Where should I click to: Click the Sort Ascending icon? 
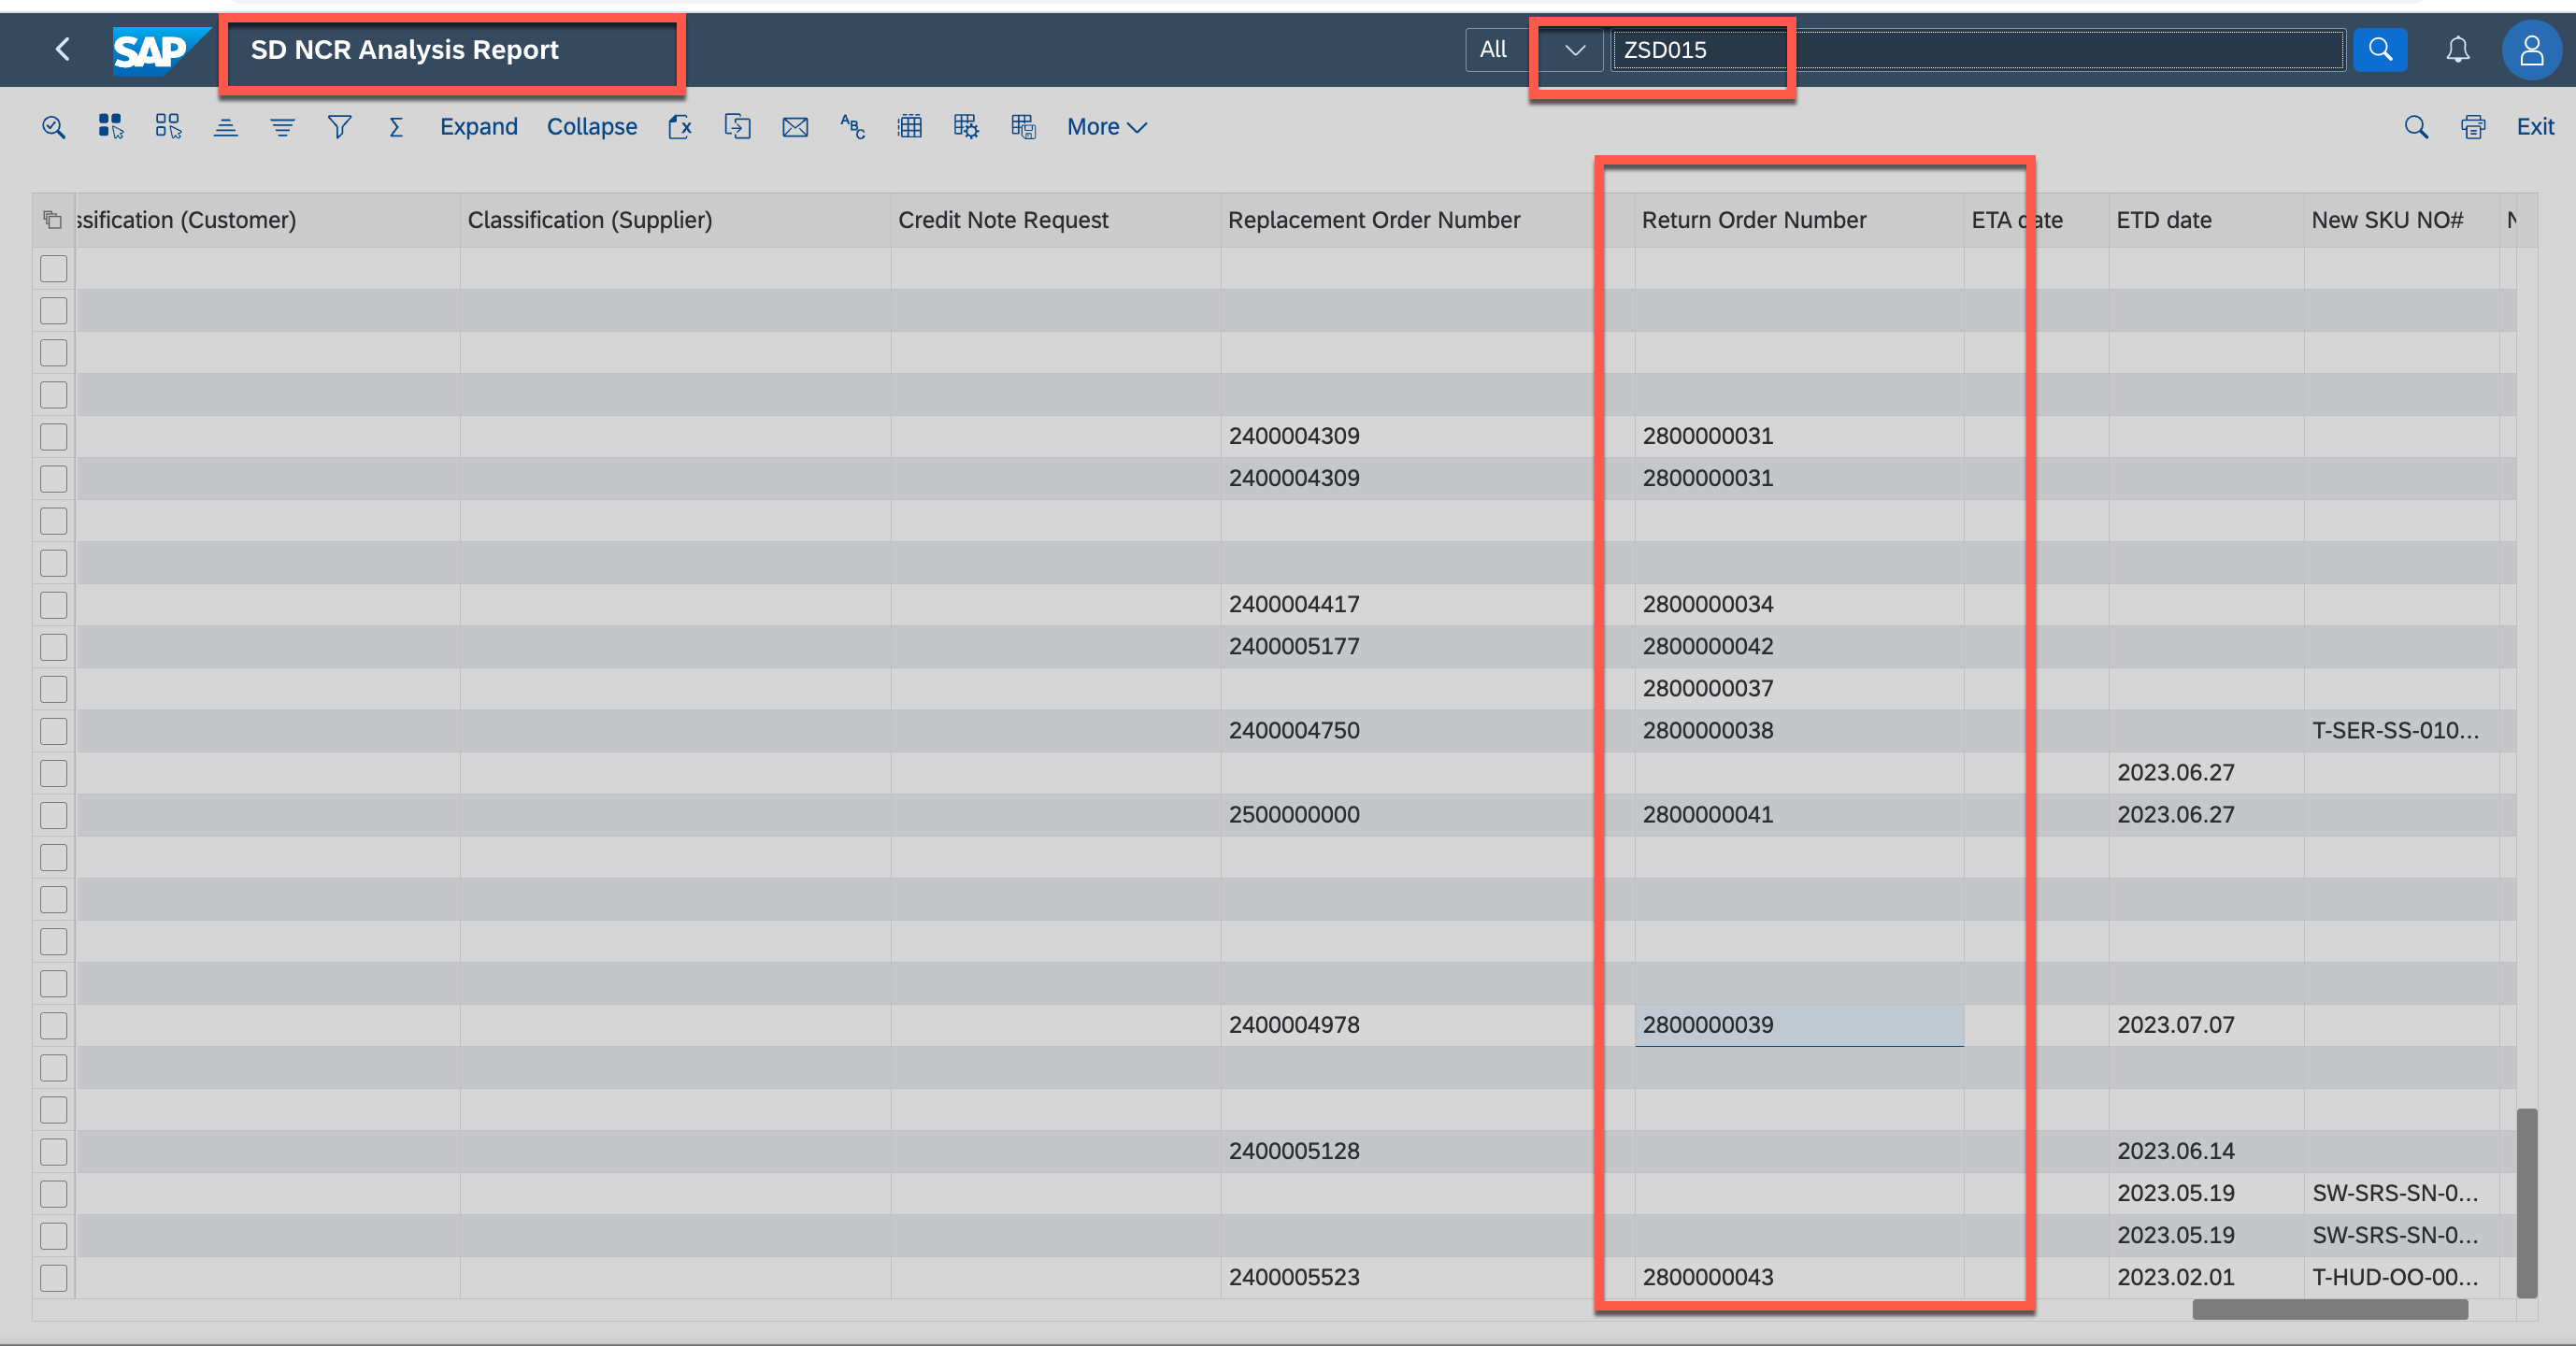(x=225, y=127)
